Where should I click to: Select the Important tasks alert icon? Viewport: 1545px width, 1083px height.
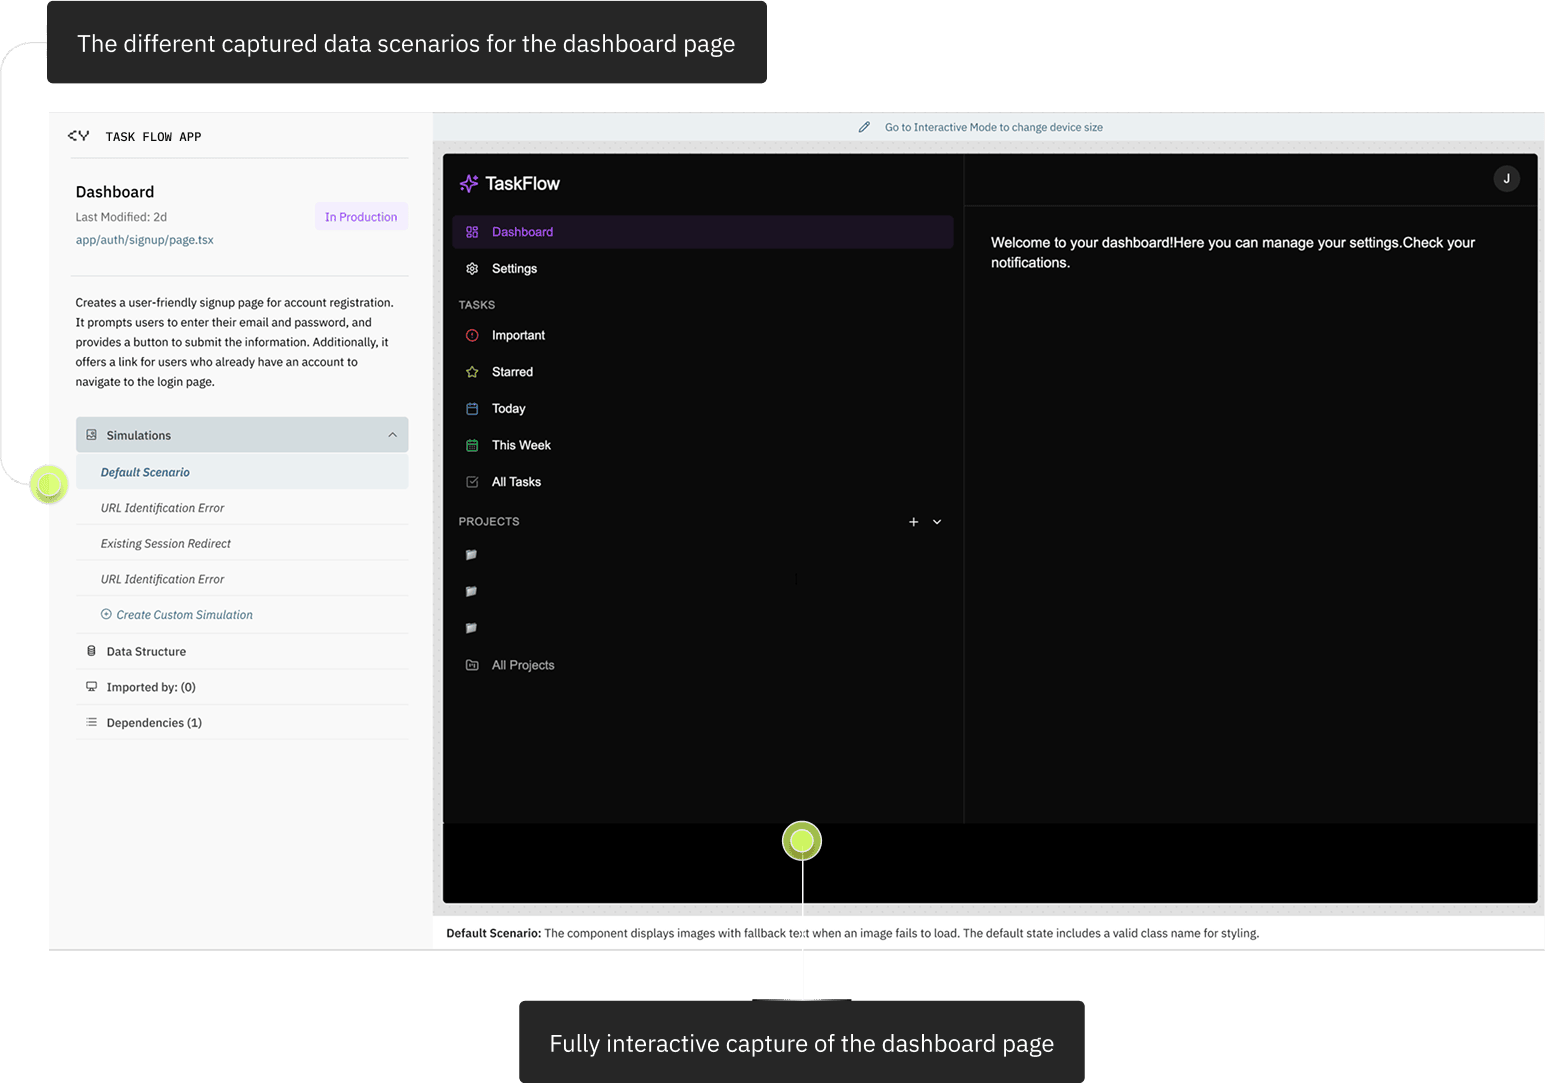click(472, 336)
